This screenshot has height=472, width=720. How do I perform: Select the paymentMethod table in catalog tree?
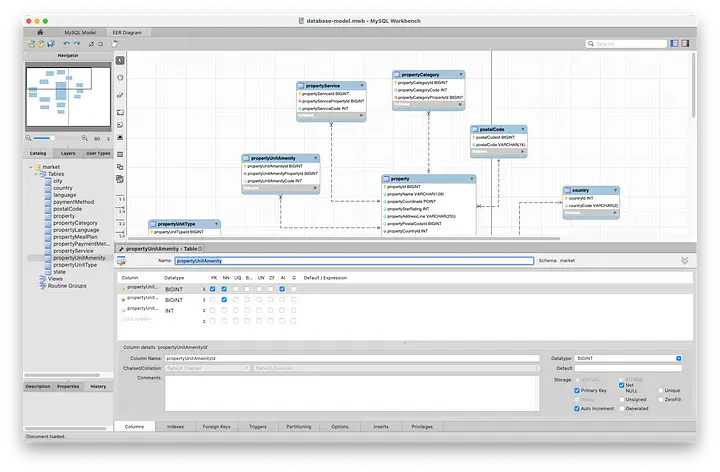pyautogui.click(x=73, y=202)
